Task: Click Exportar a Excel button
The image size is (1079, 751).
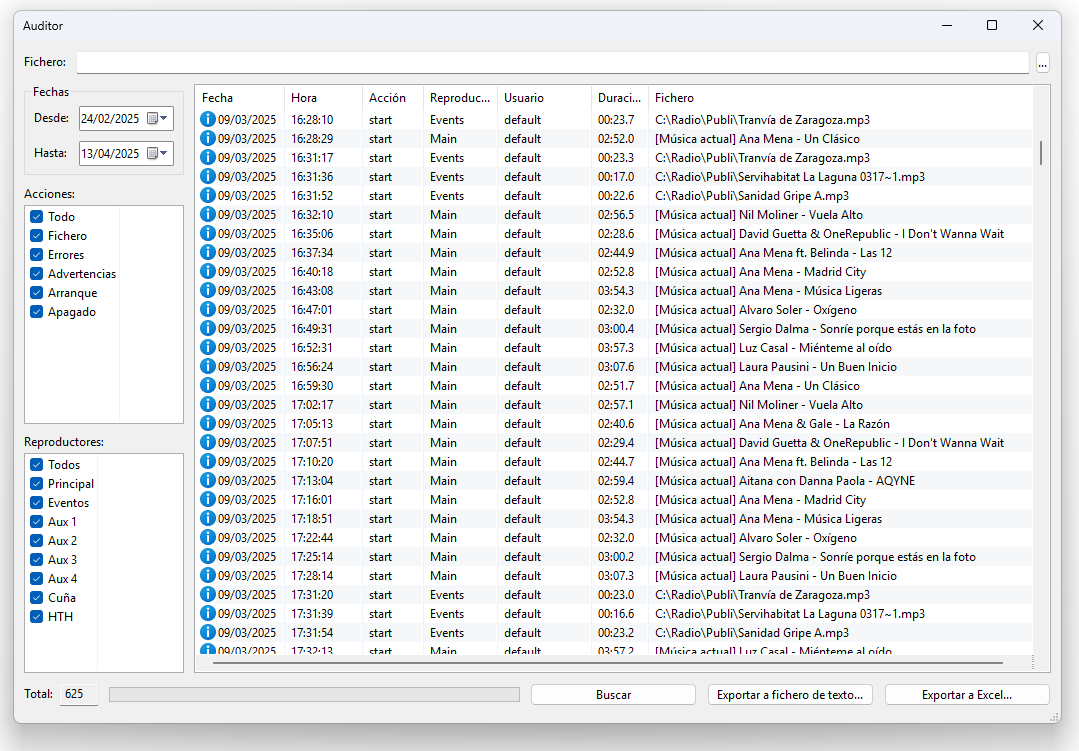Action: (966, 695)
